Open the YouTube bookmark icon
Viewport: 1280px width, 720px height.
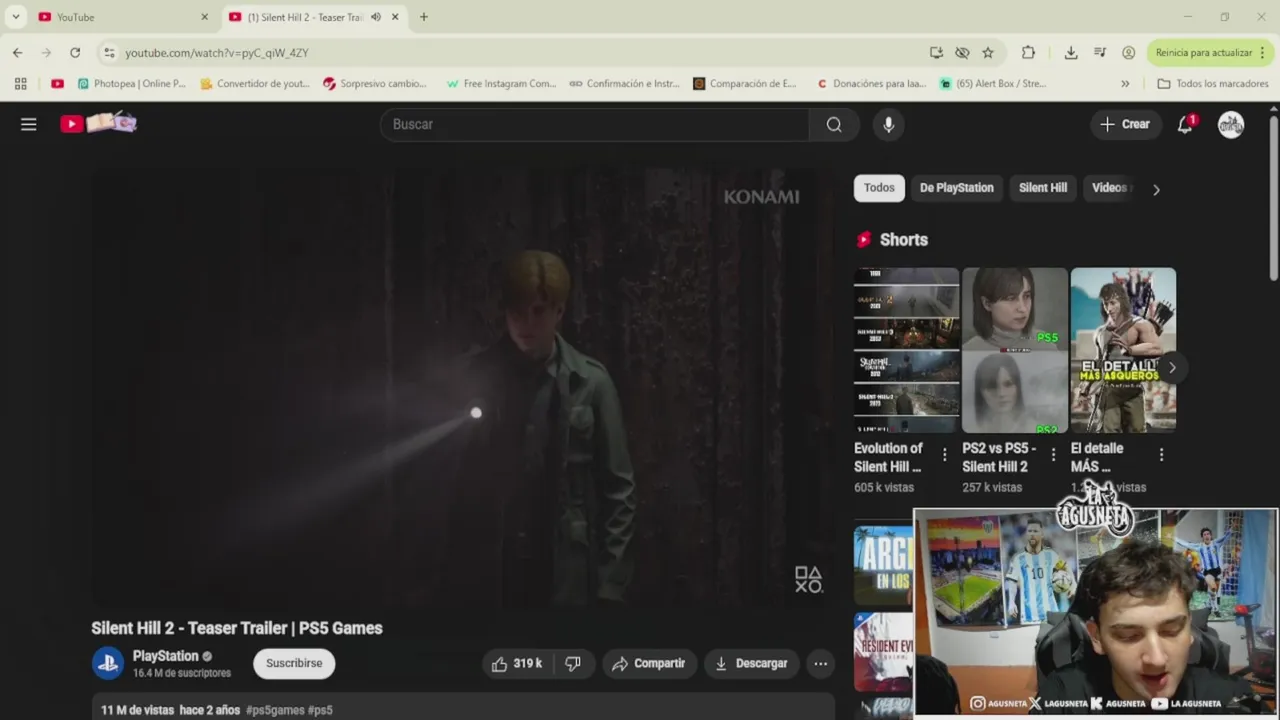pos(57,84)
